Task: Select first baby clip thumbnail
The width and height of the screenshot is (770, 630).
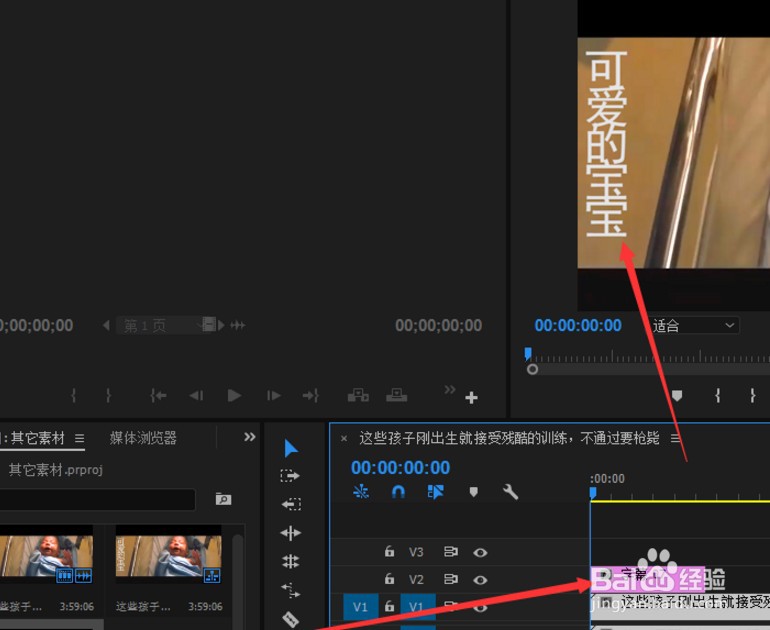Action: pos(46,556)
